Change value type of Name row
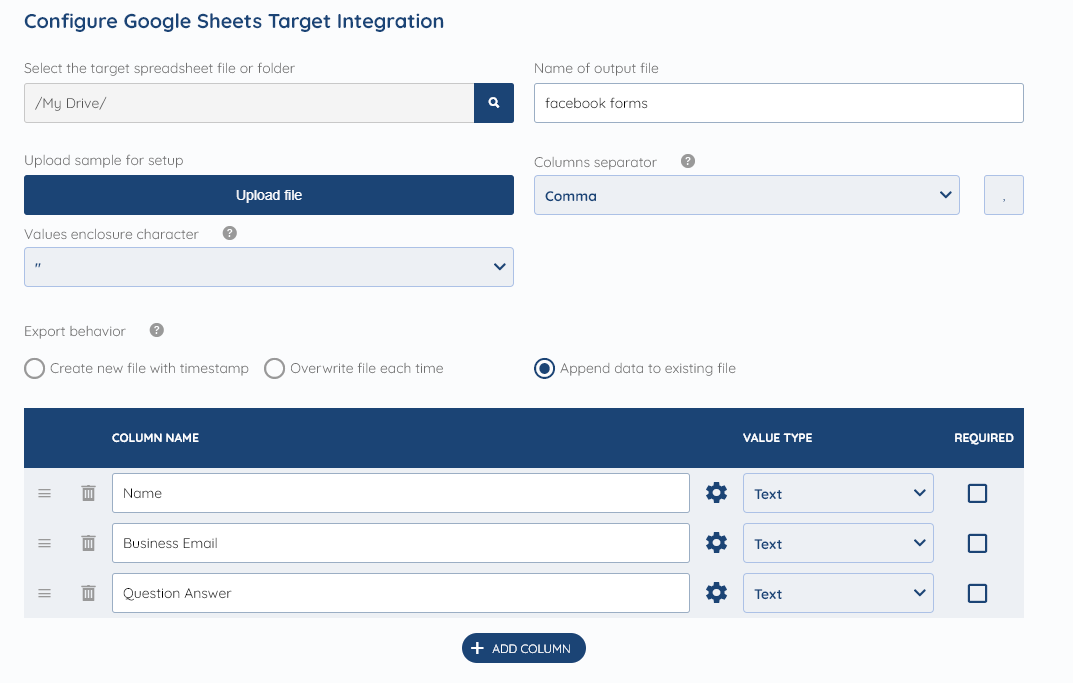The width and height of the screenshot is (1073, 683). point(838,493)
